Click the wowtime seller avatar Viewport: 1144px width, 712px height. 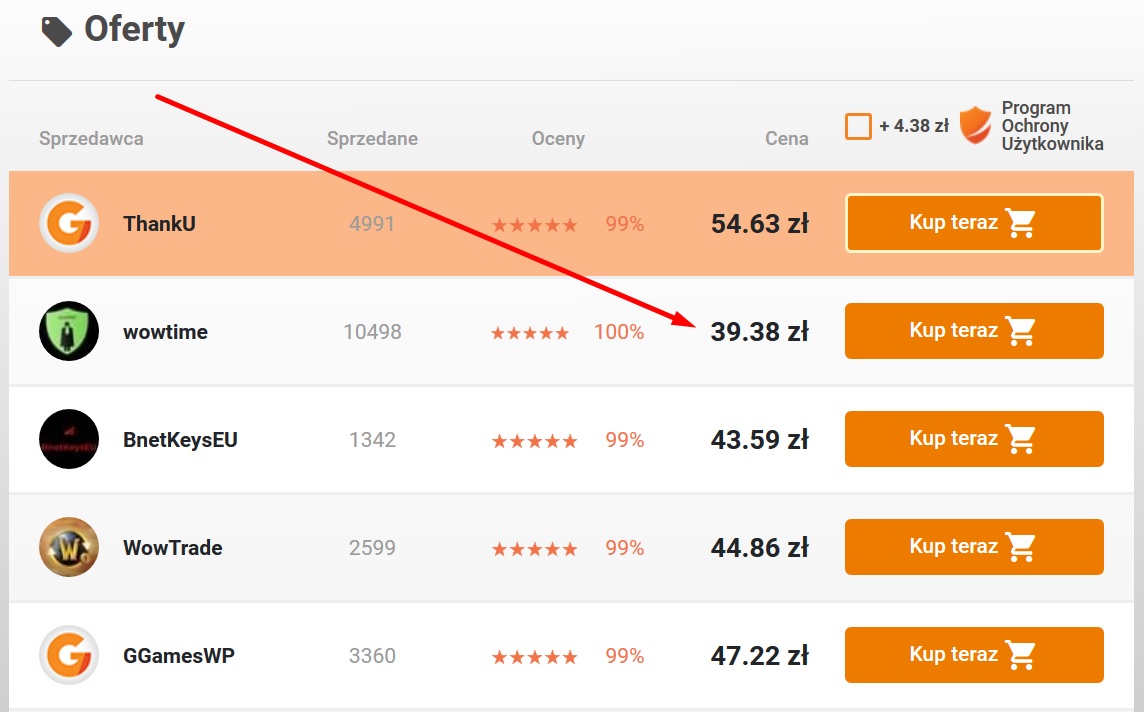(x=69, y=331)
